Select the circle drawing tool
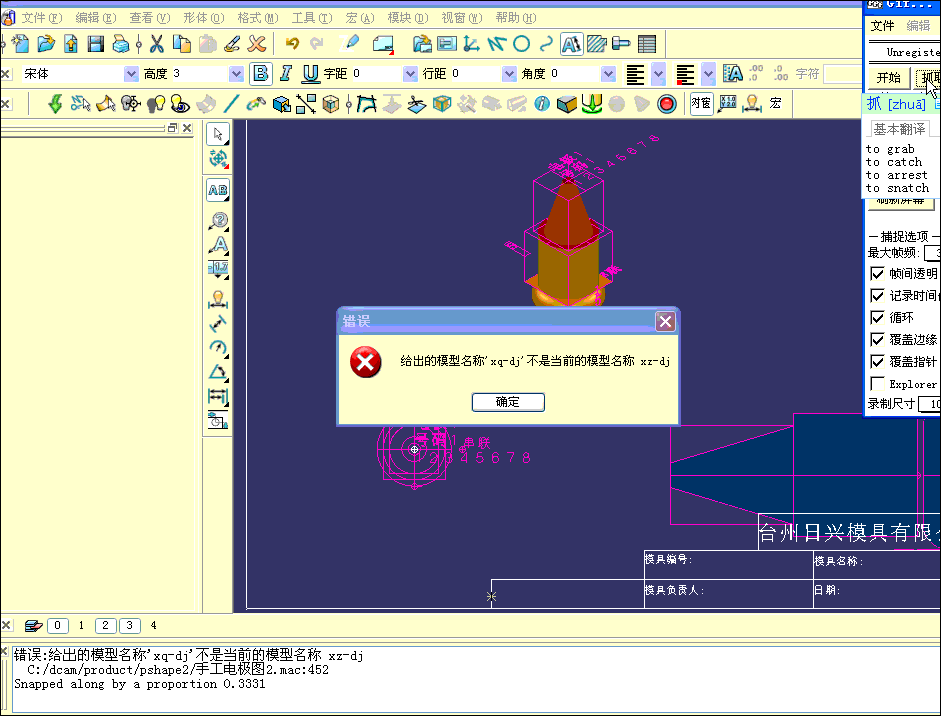The height and width of the screenshot is (716, 941). click(x=522, y=44)
